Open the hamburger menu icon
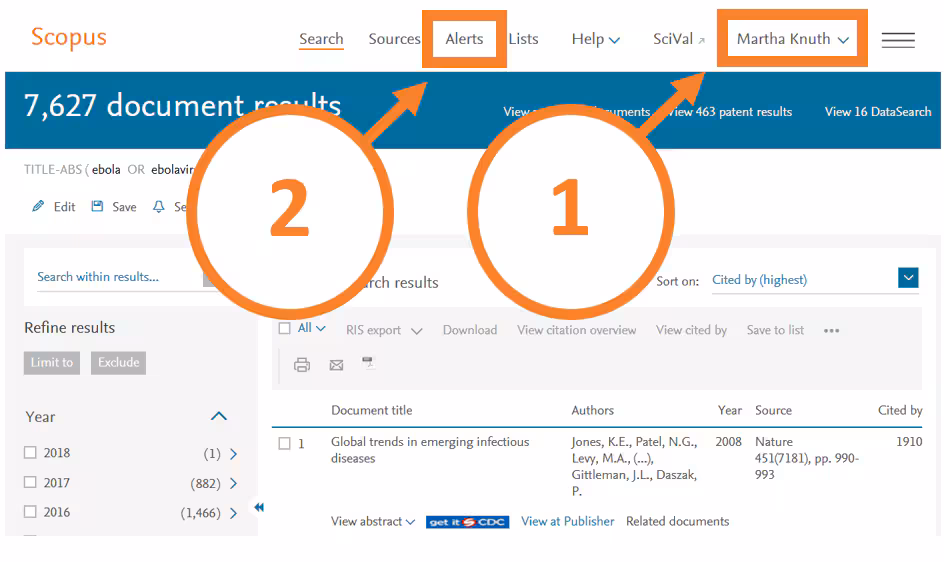 (x=898, y=40)
